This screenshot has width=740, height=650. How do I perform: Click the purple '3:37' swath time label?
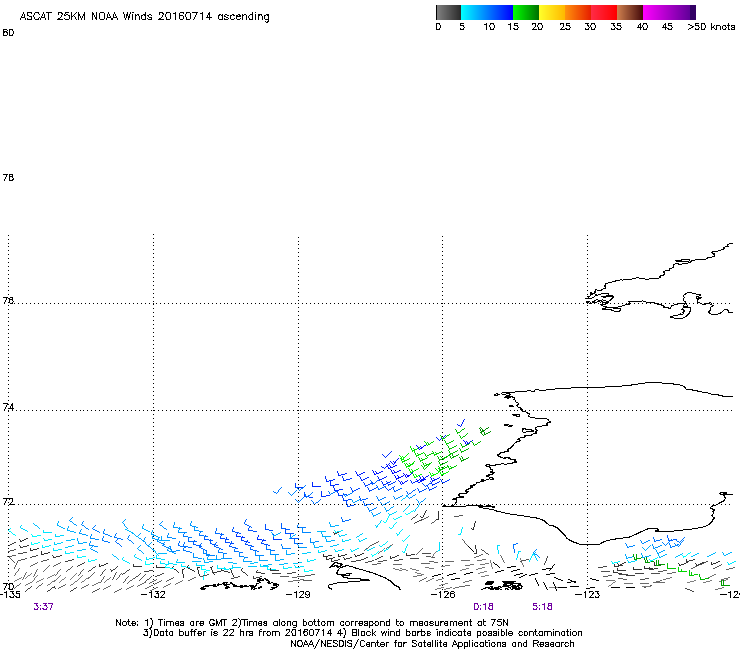(43, 607)
